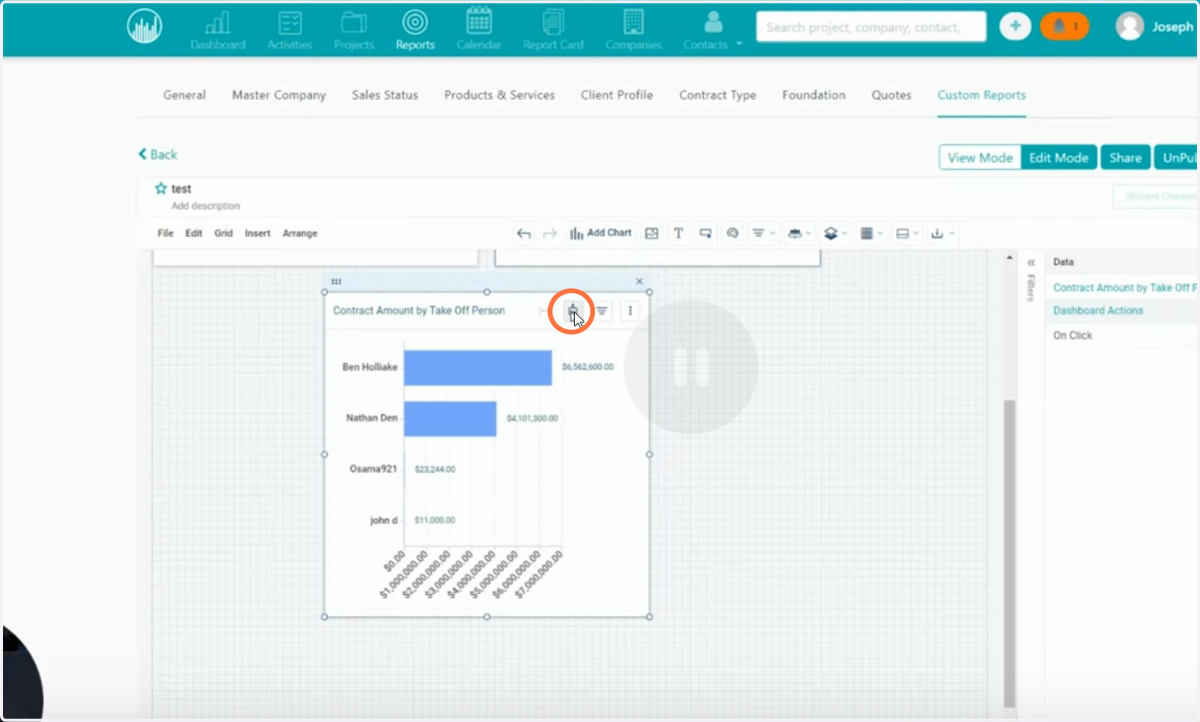Image resolution: width=1200 pixels, height=722 pixels.
Task: Insert a text box with the T icon
Action: [x=678, y=233]
